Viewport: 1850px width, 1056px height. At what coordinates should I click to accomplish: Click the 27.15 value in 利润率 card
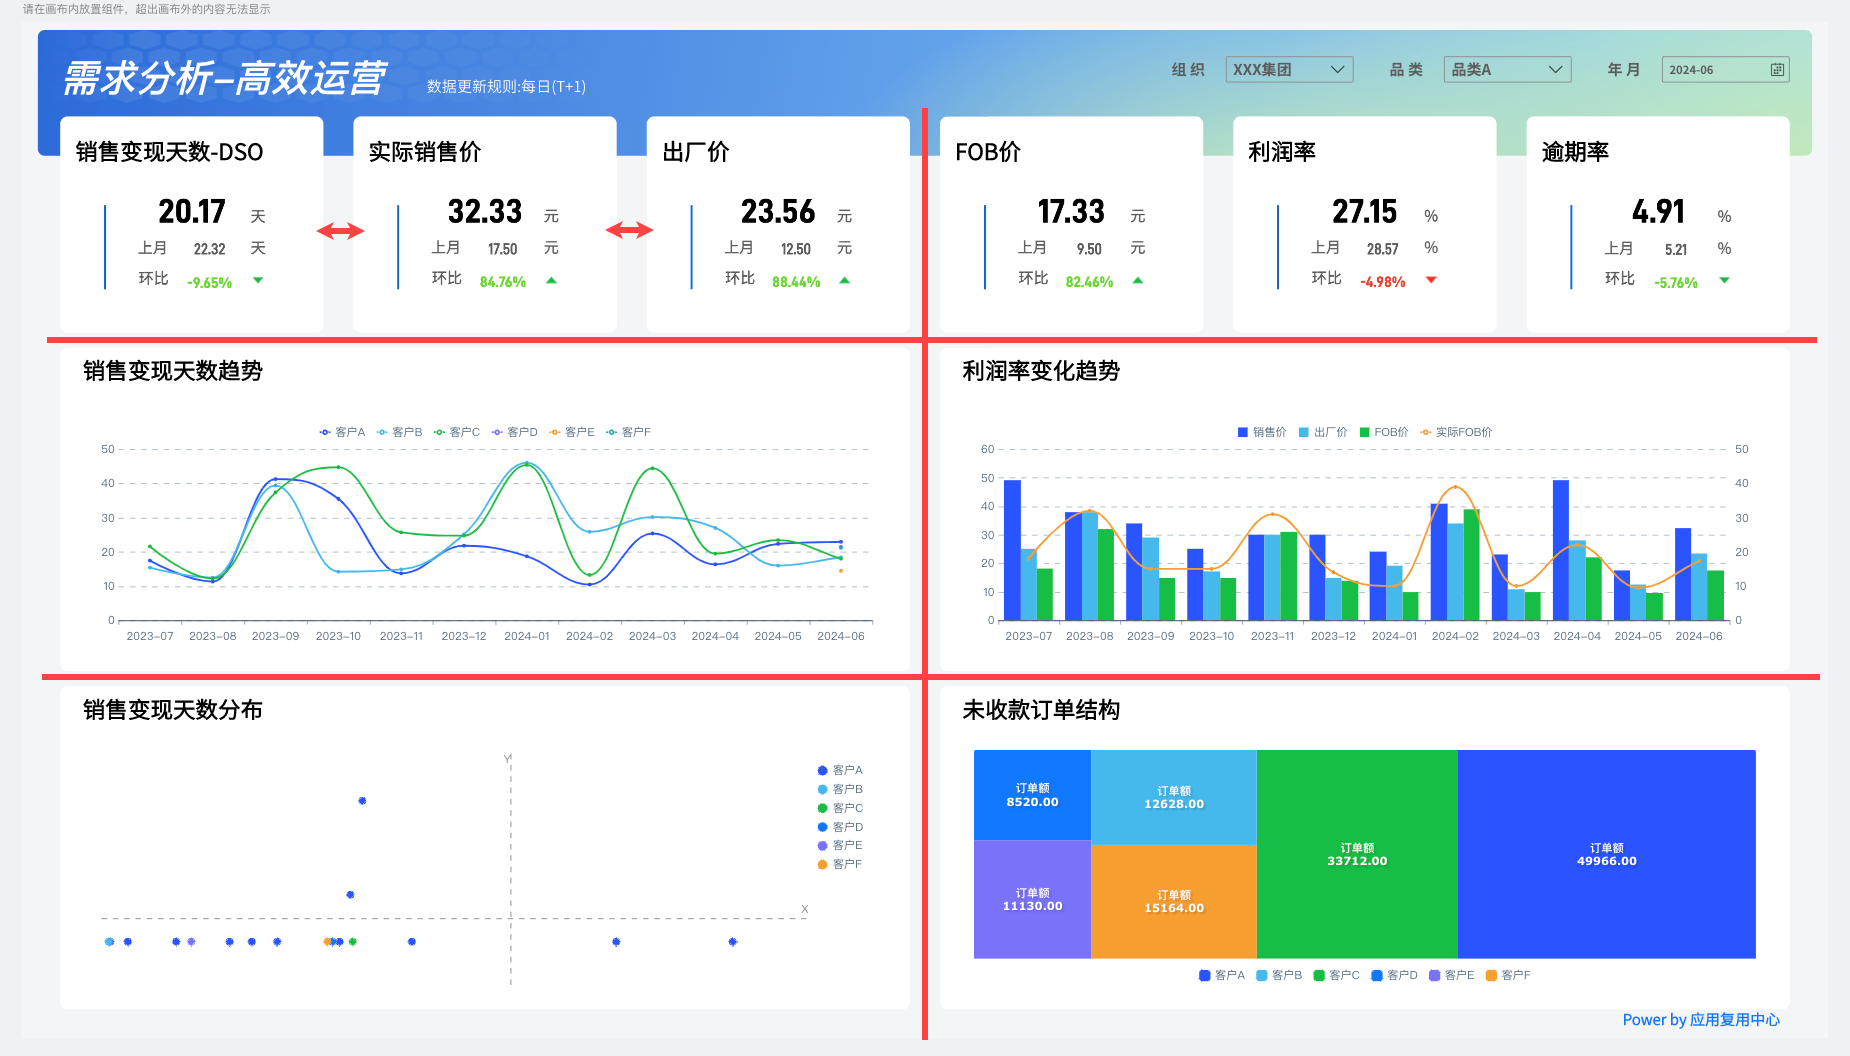[1364, 212]
